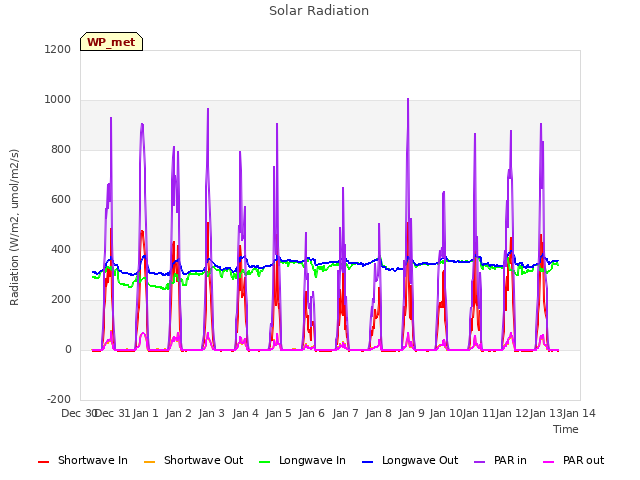The image size is (640, 480).
Task: Click the Jan 3 x-axis label
Action: (x=212, y=413)
